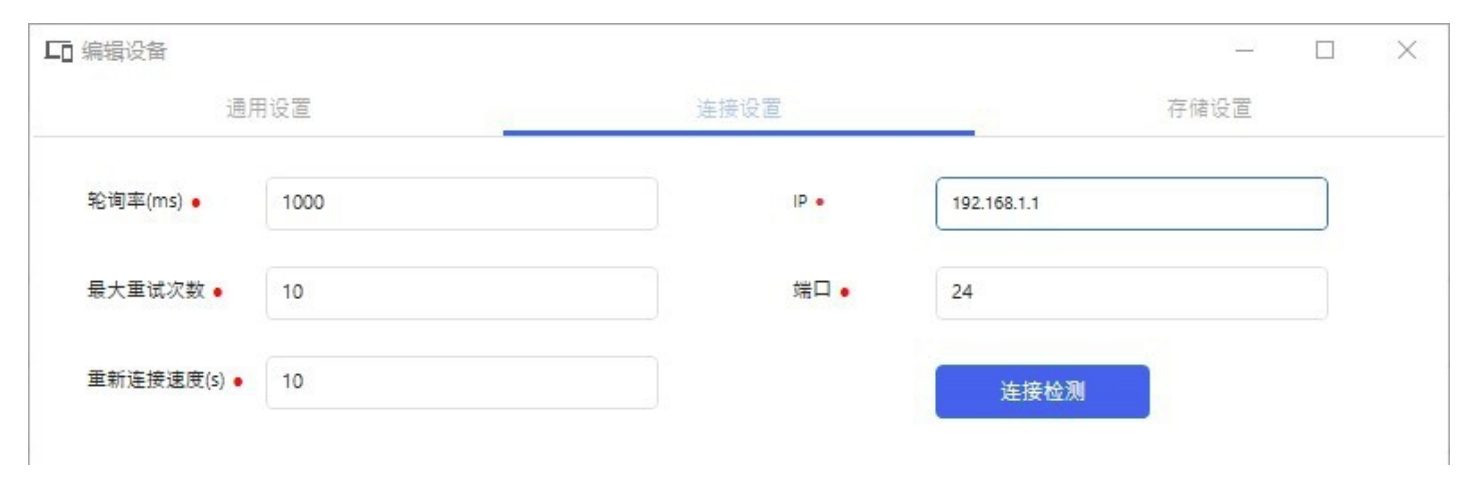The image size is (1475, 501).
Task: Click the 端口 field showing 24
Action: [1131, 293]
